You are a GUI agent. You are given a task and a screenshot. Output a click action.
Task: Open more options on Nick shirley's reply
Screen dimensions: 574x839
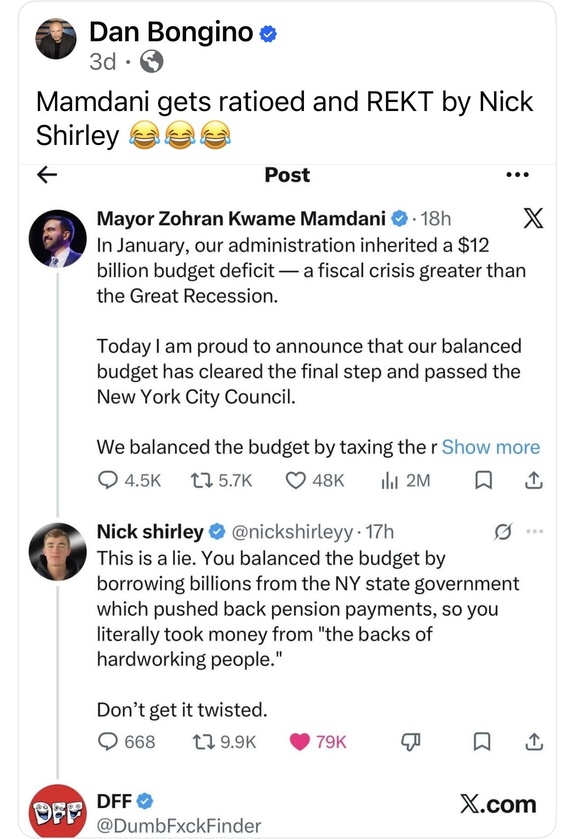[x=534, y=531]
